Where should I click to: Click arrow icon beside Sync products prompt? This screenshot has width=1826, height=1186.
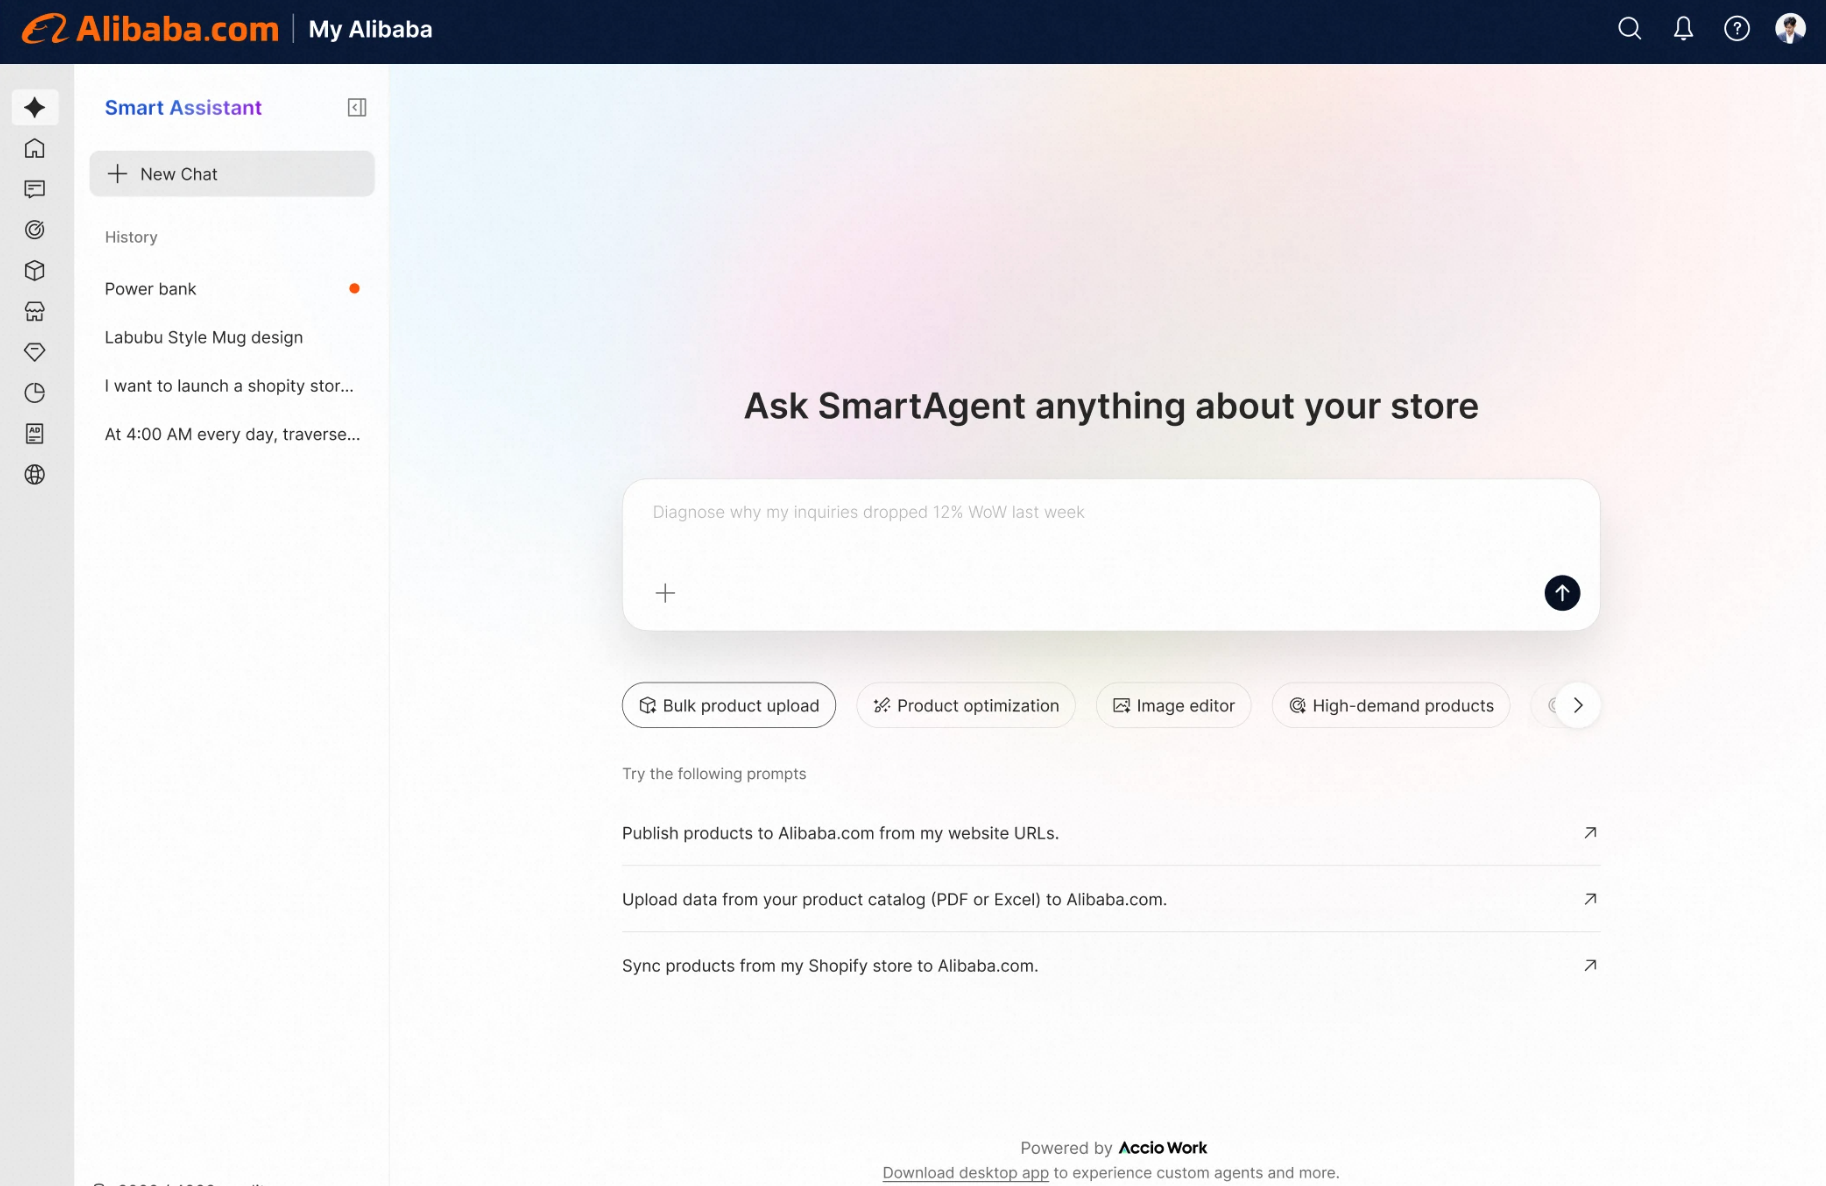tap(1590, 965)
